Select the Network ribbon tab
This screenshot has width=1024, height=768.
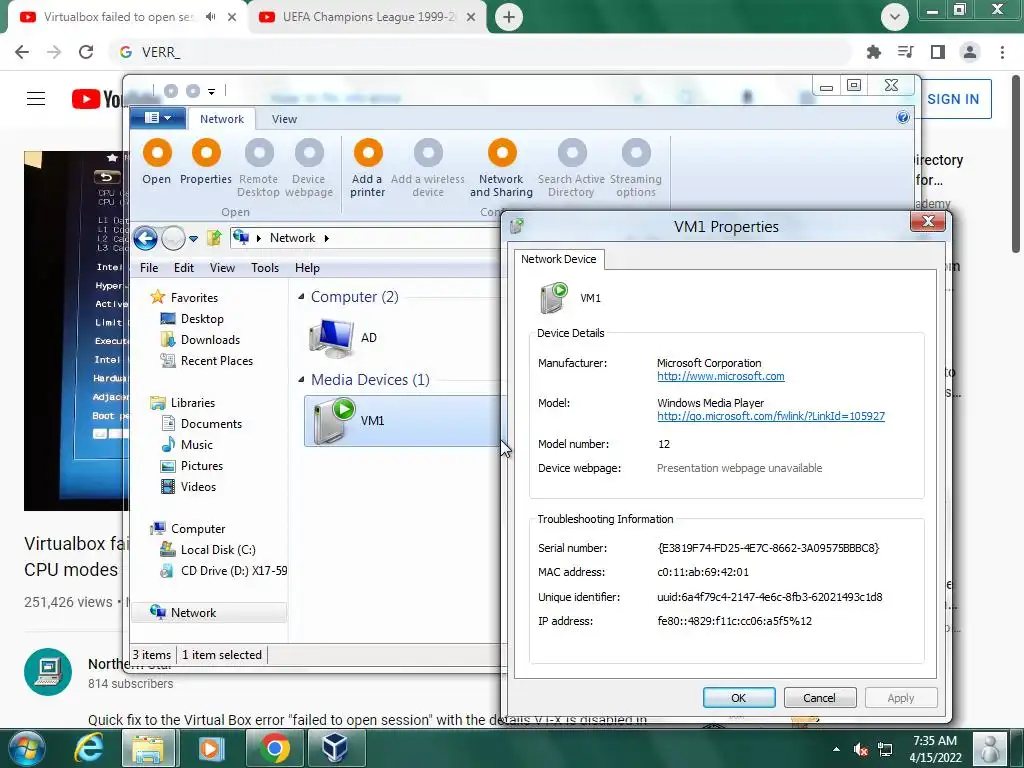point(221,119)
